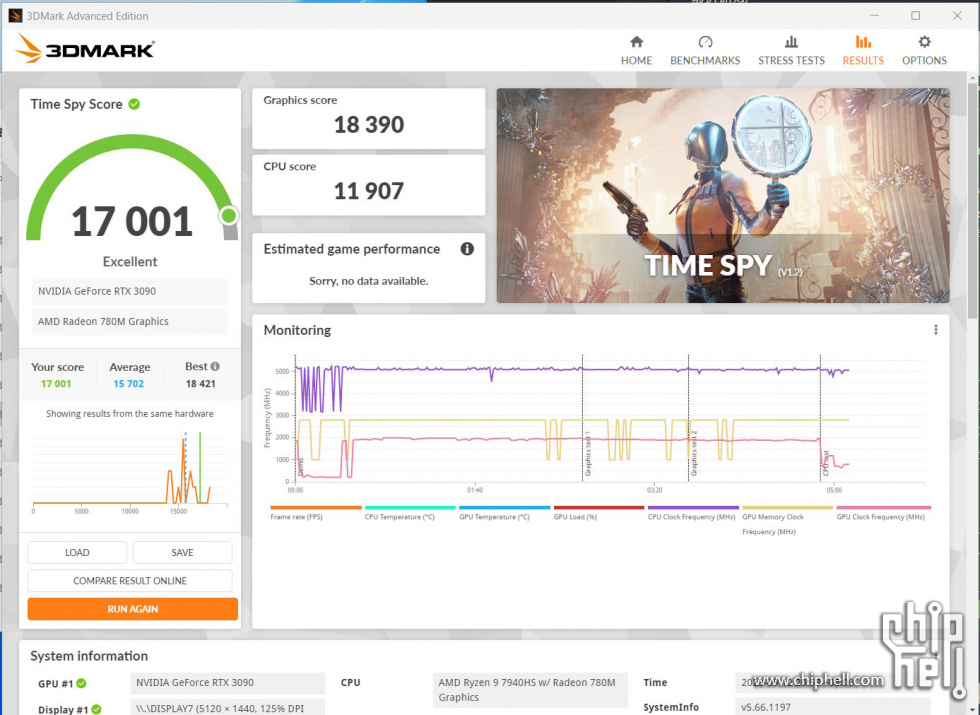This screenshot has width=980, height=715.
Task: Minimize the 3DMark window
Action: pos(874,16)
